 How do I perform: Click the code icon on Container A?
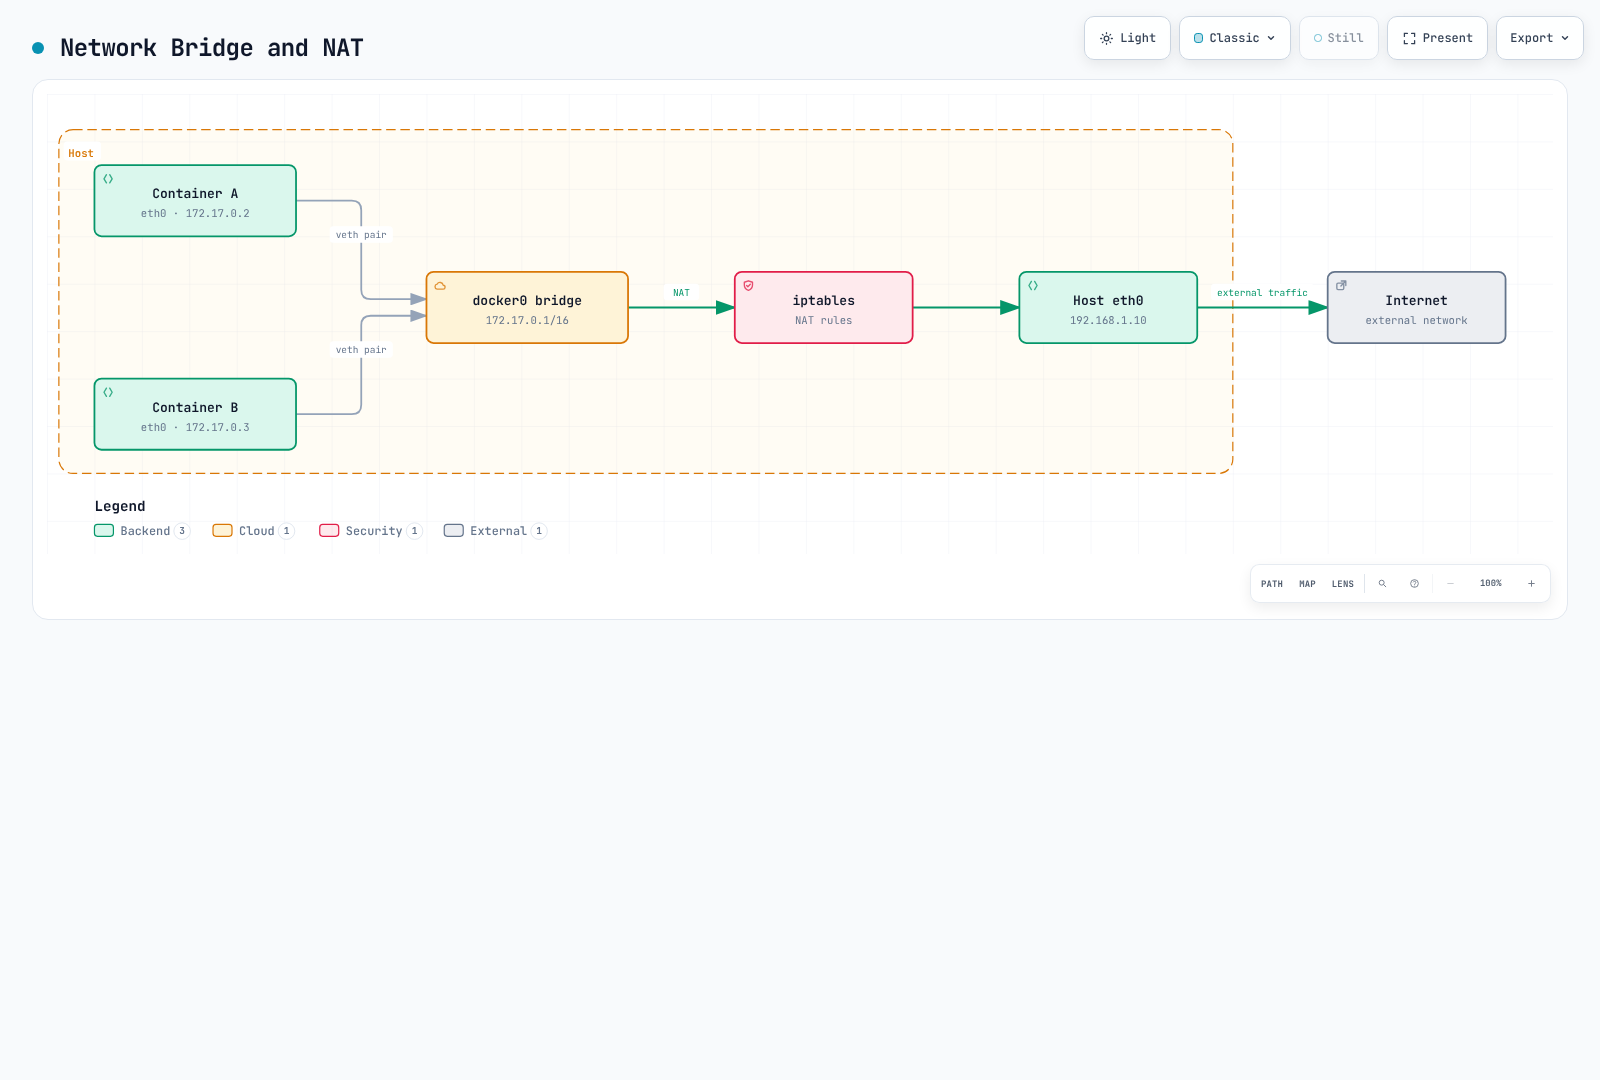tap(108, 179)
